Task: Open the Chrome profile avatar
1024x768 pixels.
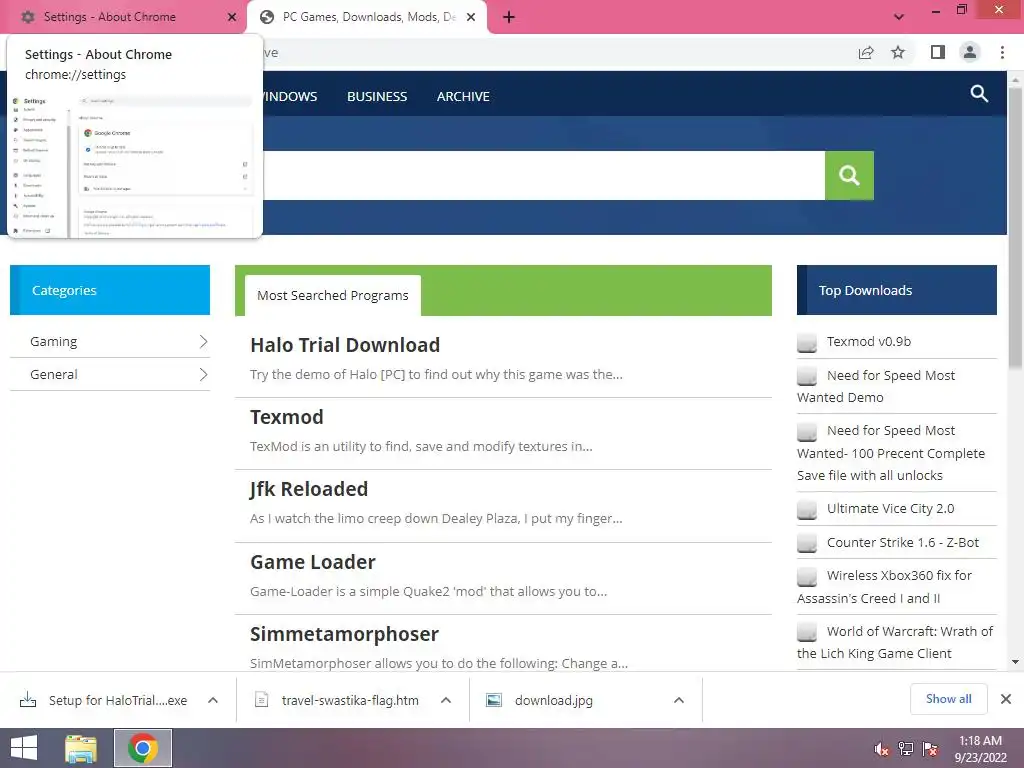Action: tap(970, 52)
